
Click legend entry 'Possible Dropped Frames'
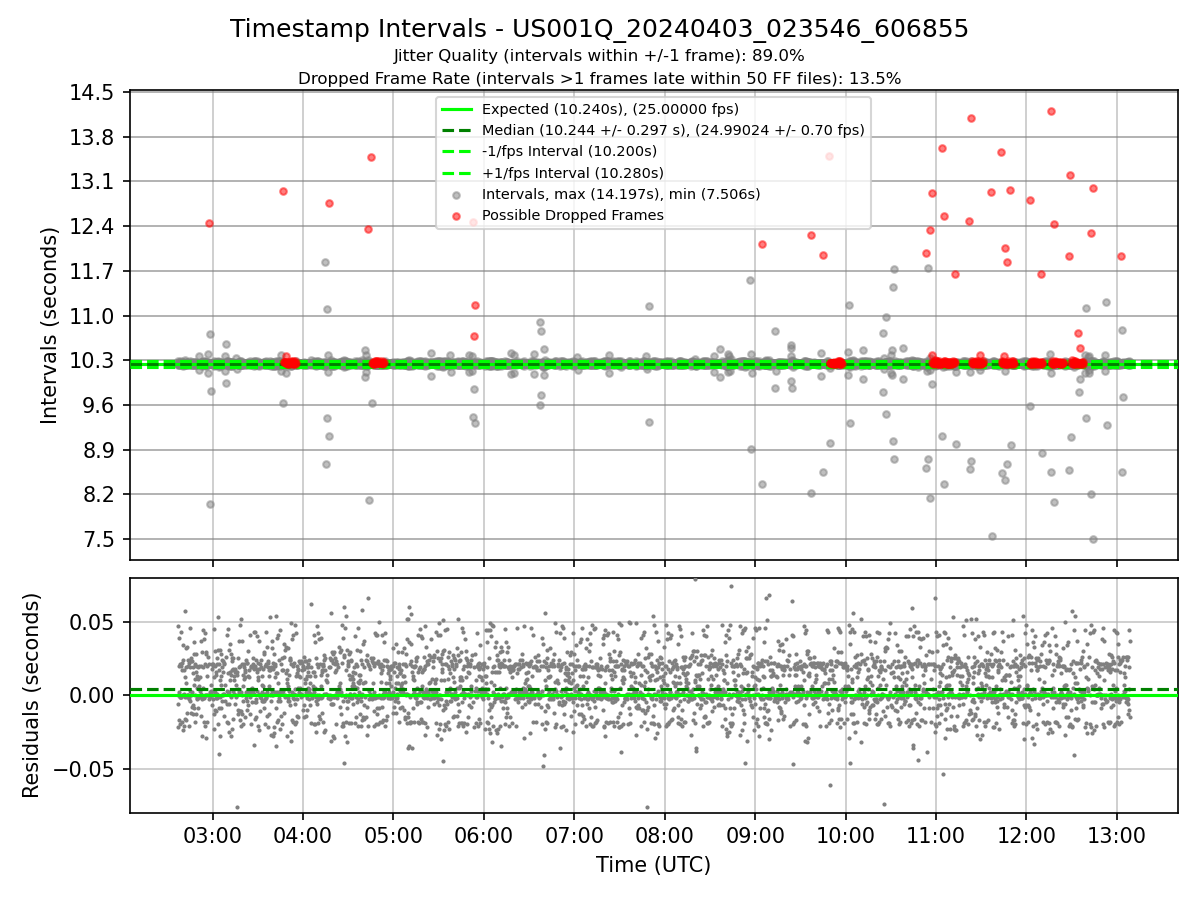point(572,215)
